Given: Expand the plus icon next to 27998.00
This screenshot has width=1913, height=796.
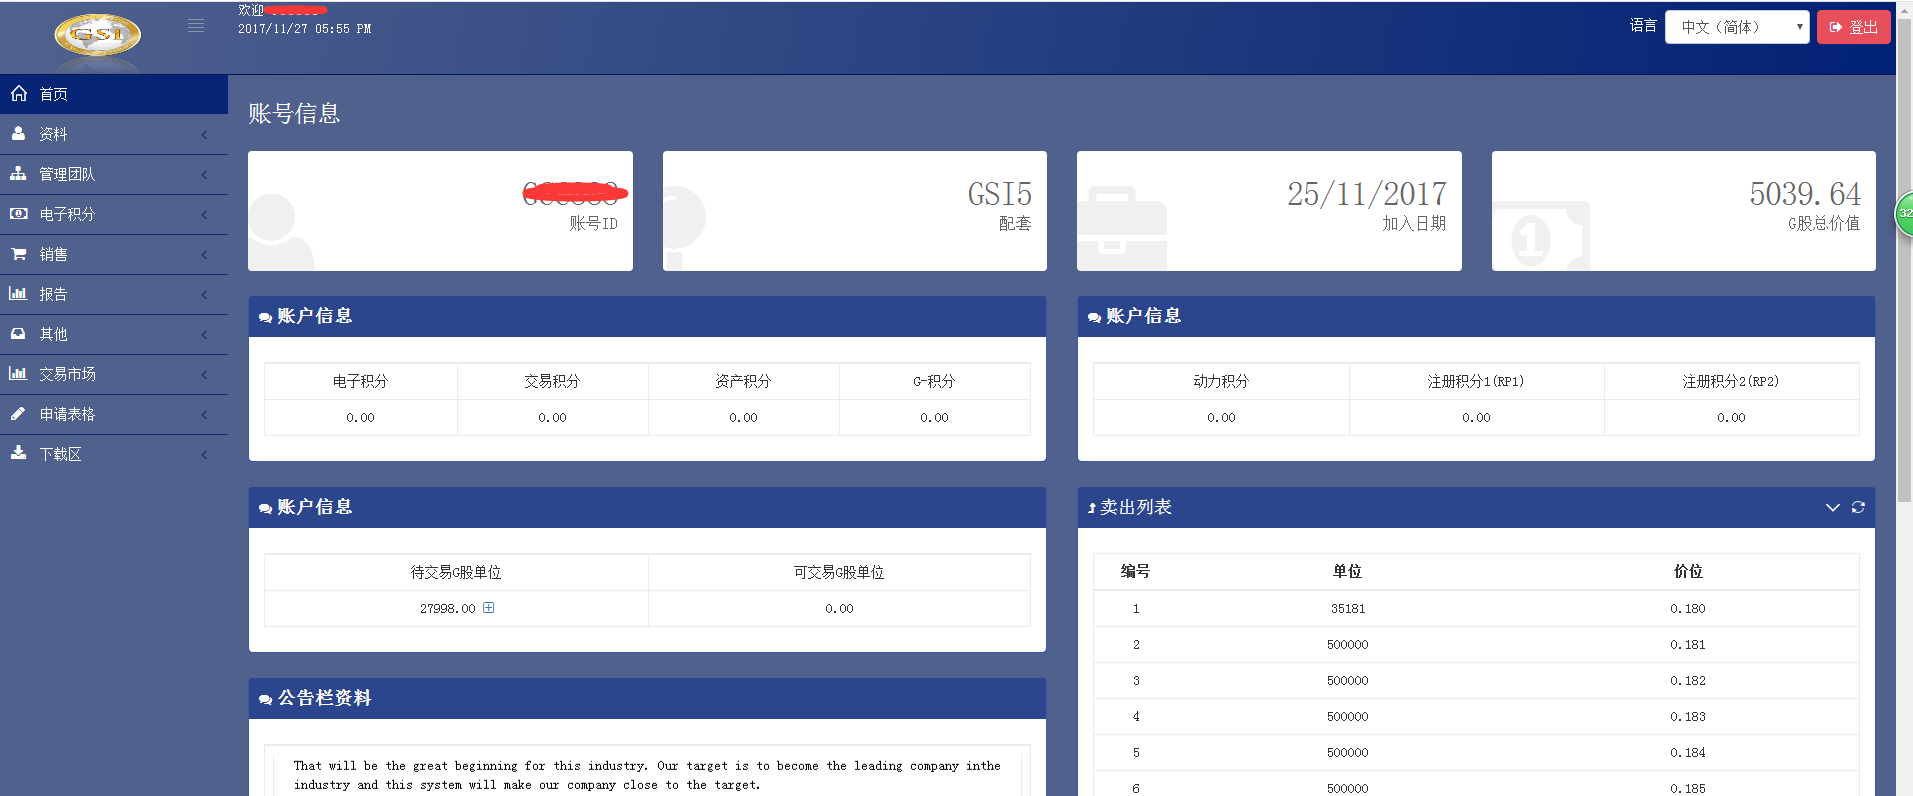Looking at the screenshot, I should click(489, 608).
